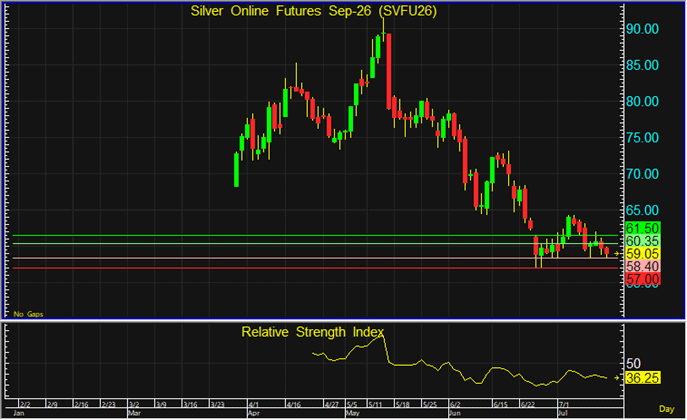687x420 pixels.
Task: Click the yellow 59.05 current price label
Action: pos(642,254)
